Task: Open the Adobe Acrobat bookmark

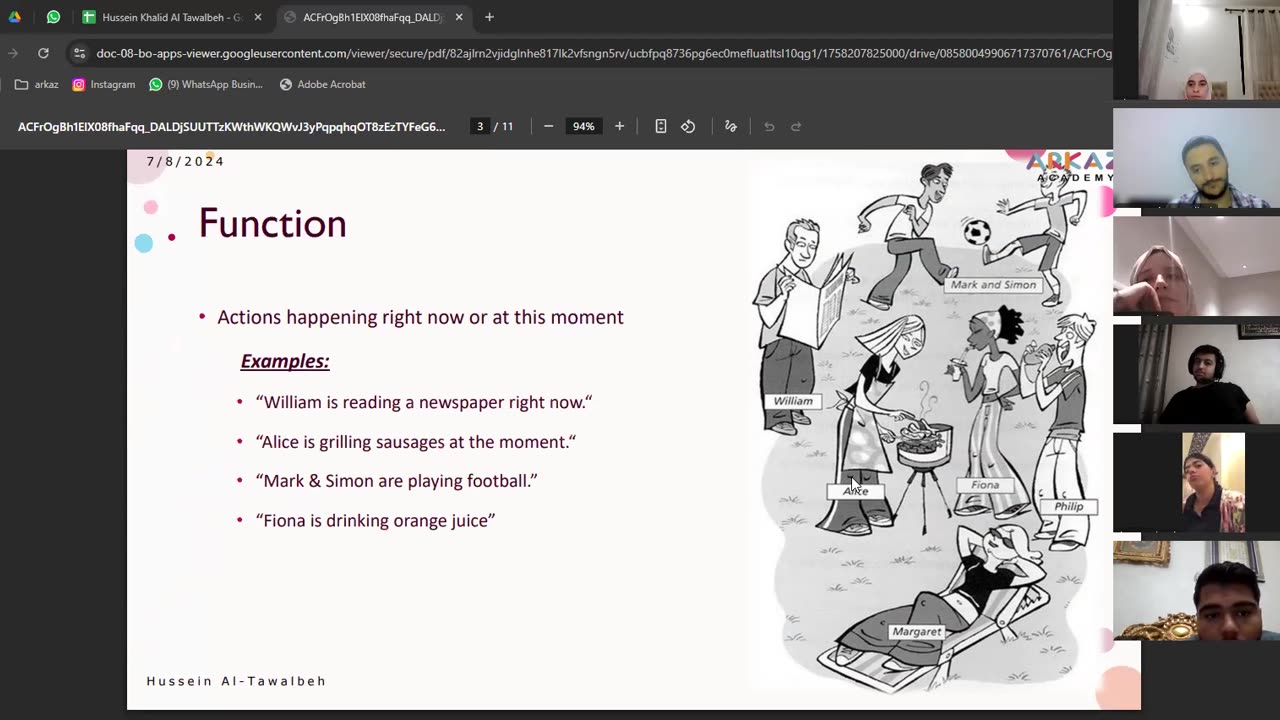Action: [x=322, y=85]
